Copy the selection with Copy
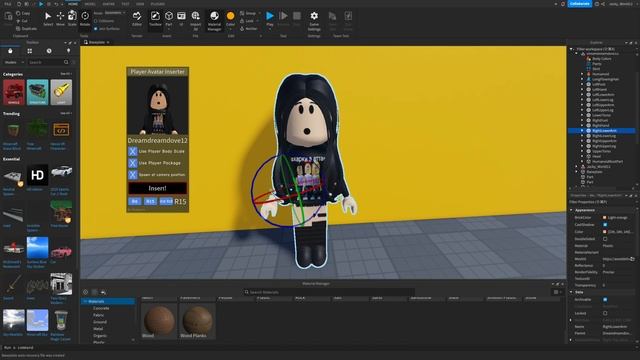 coord(23,13)
